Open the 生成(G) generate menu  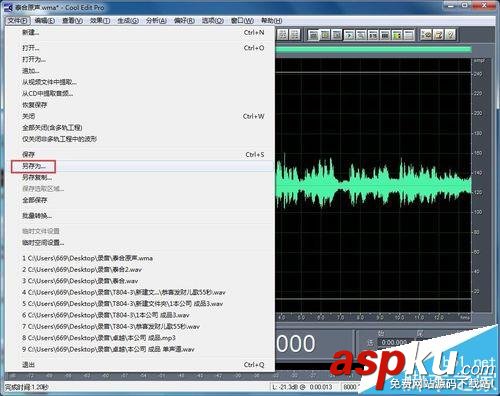tap(128, 21)
